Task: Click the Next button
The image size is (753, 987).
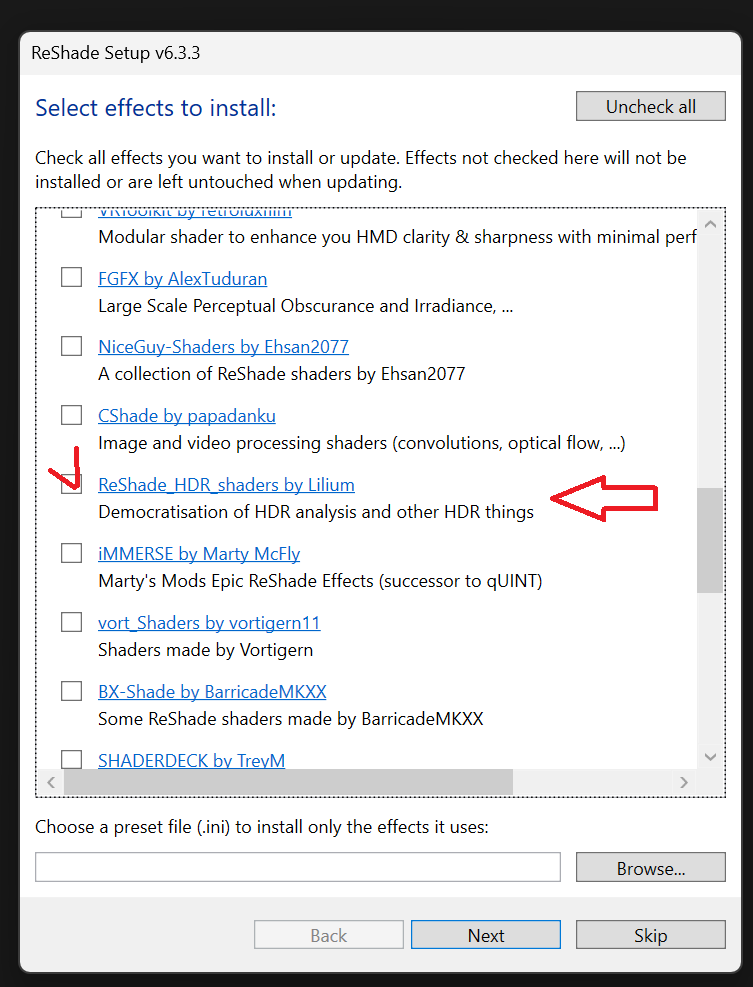Action: (x=485, y=935)
